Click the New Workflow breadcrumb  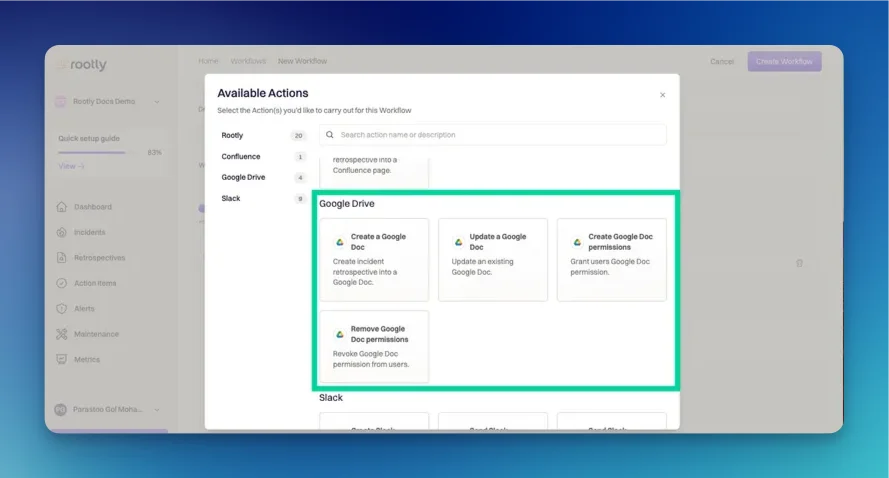tap(302, 61)
